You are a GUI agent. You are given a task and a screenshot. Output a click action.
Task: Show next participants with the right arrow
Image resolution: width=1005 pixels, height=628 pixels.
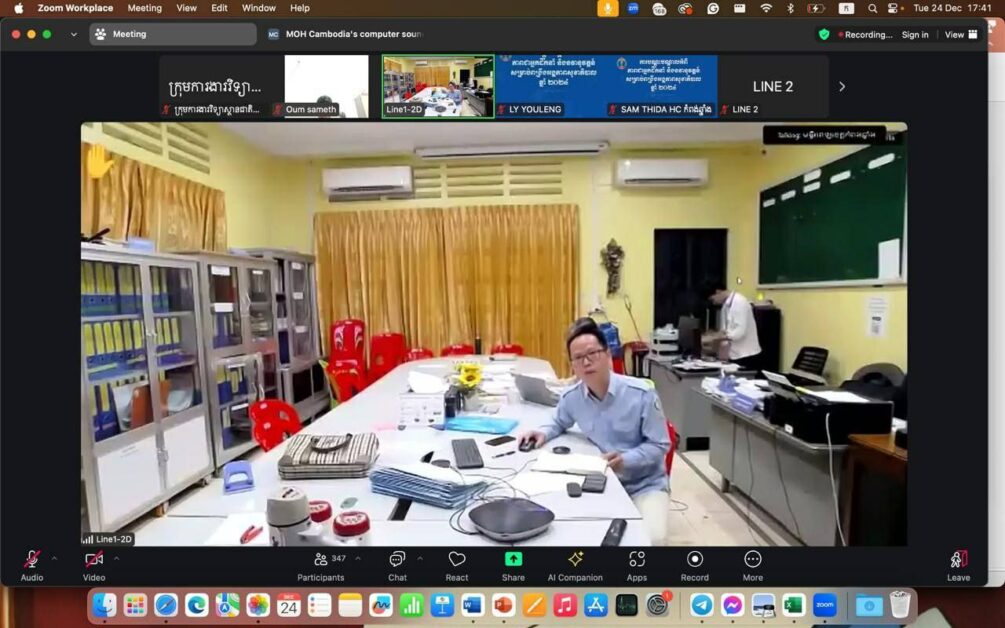click(x=842, y=86)
